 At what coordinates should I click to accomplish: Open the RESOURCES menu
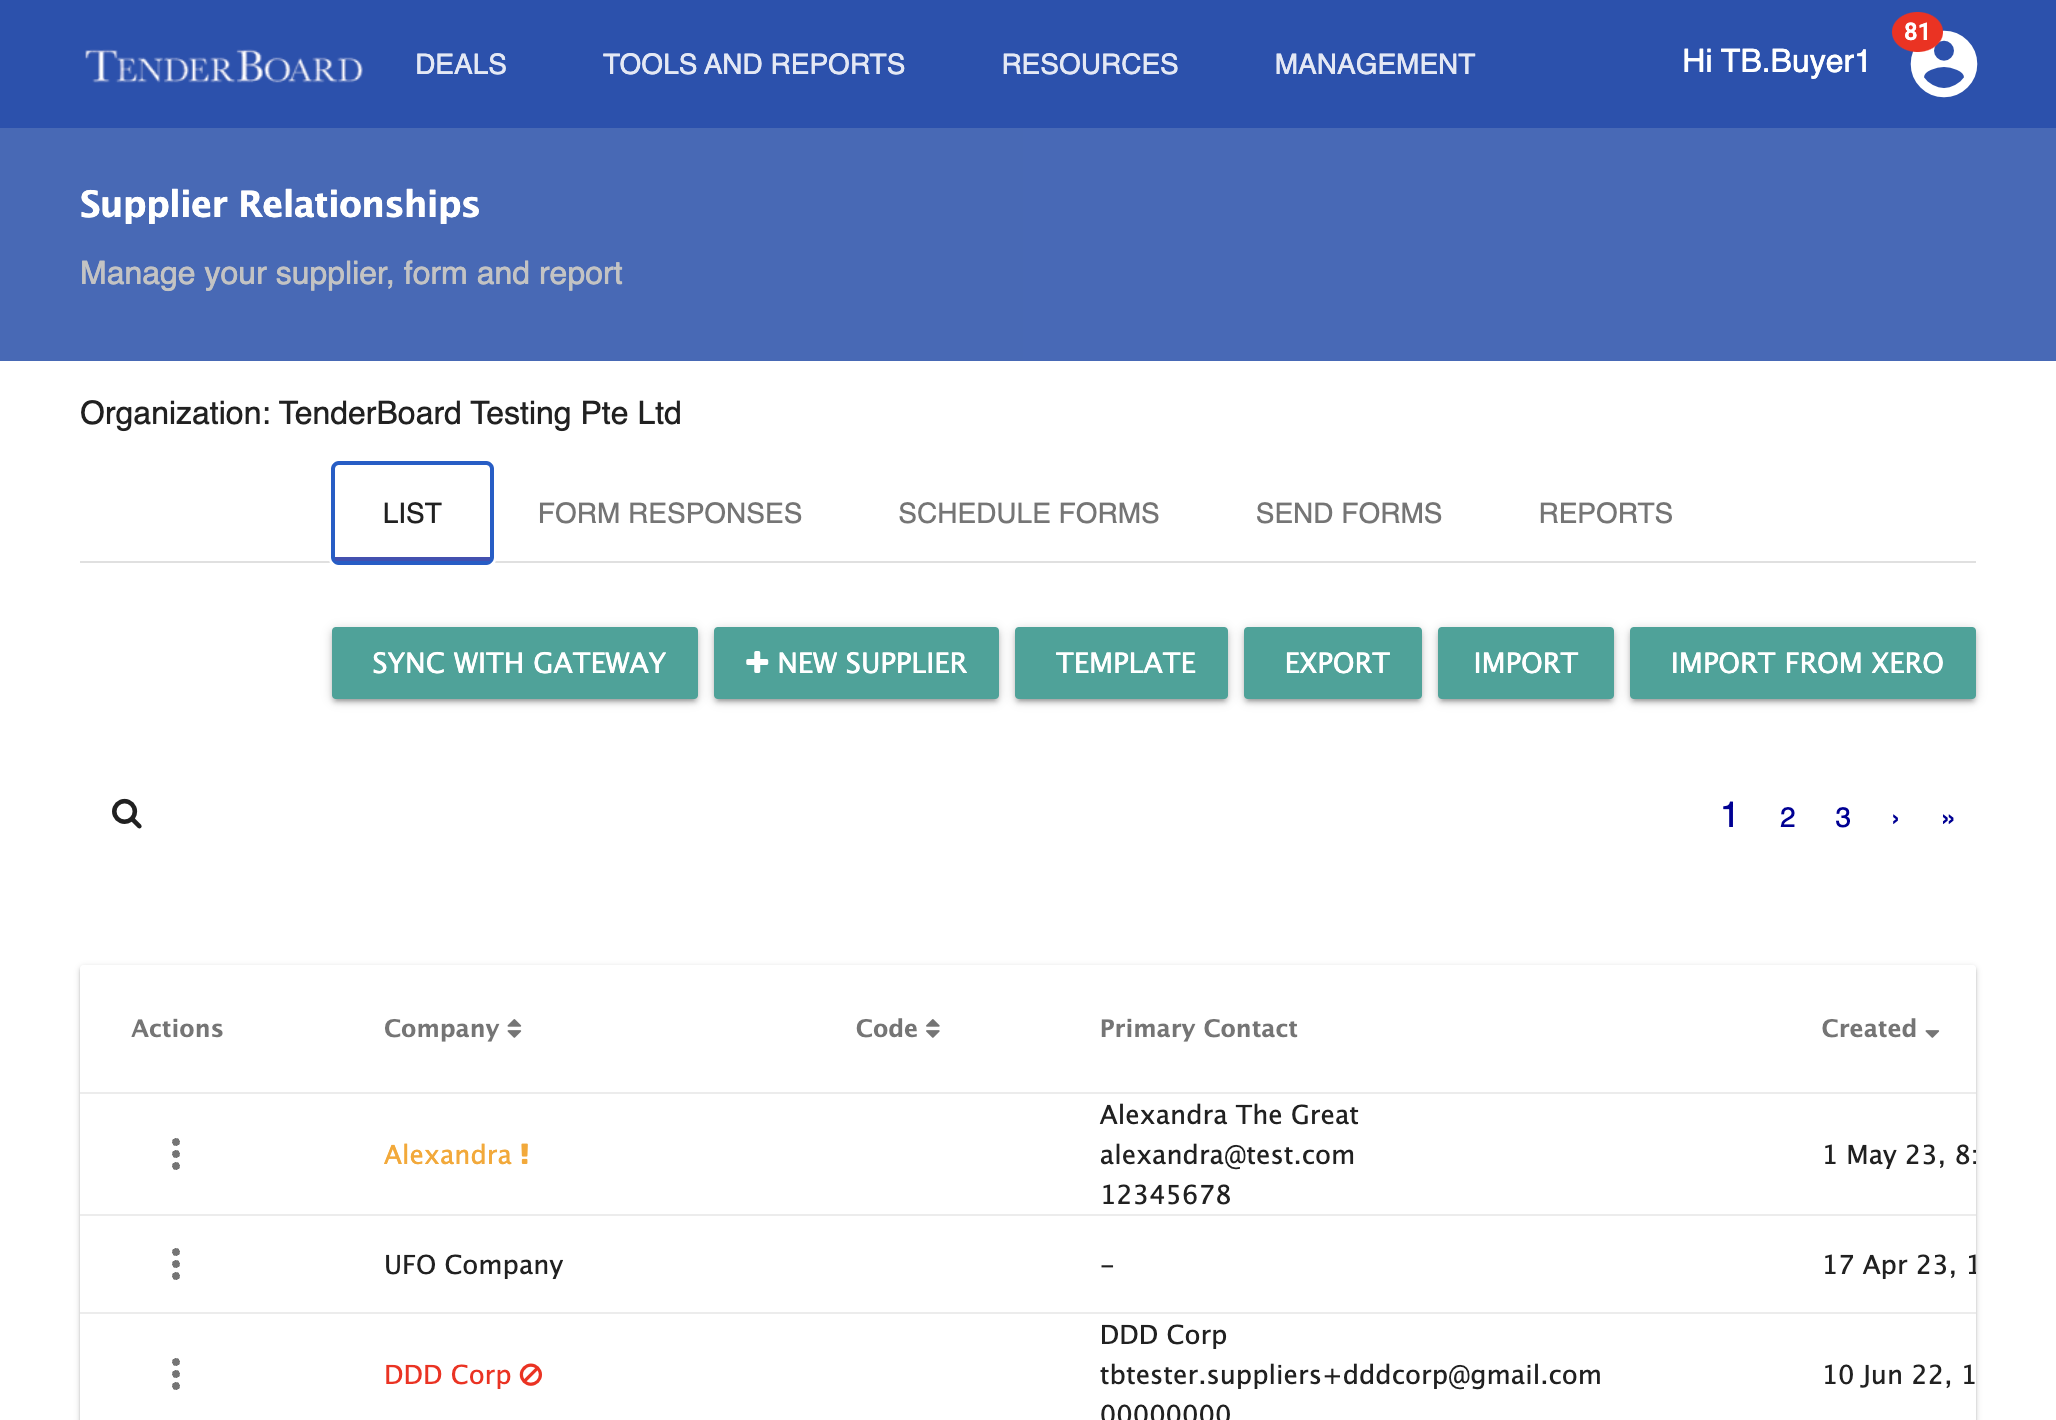pos(1090,64)
